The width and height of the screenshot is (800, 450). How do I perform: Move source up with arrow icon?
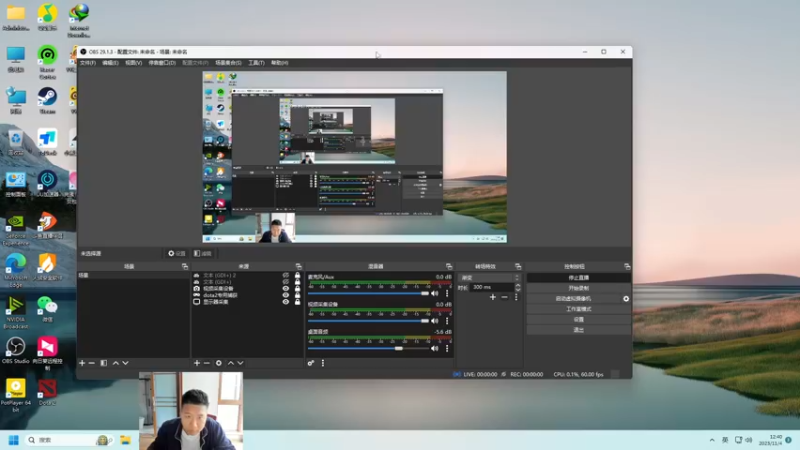tap(231, 363)
